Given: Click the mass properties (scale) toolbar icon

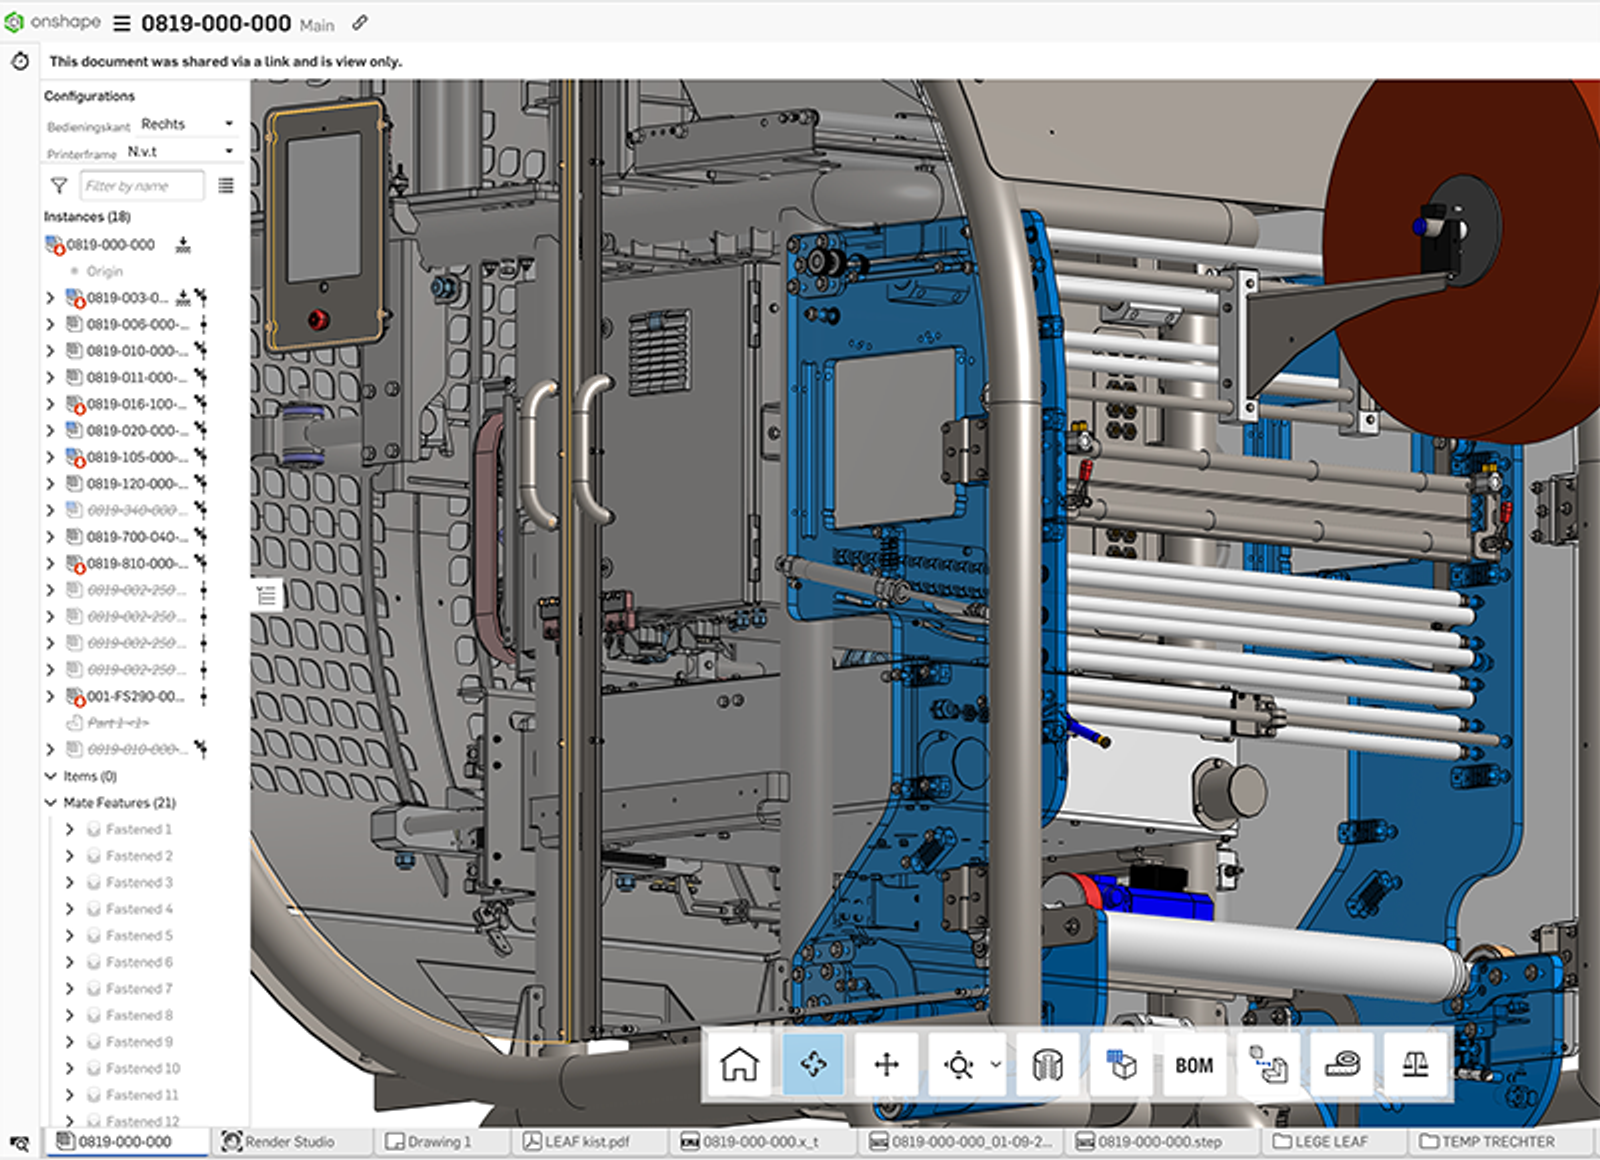Looking at the screenshot, I should [x=1415, y=1064].
